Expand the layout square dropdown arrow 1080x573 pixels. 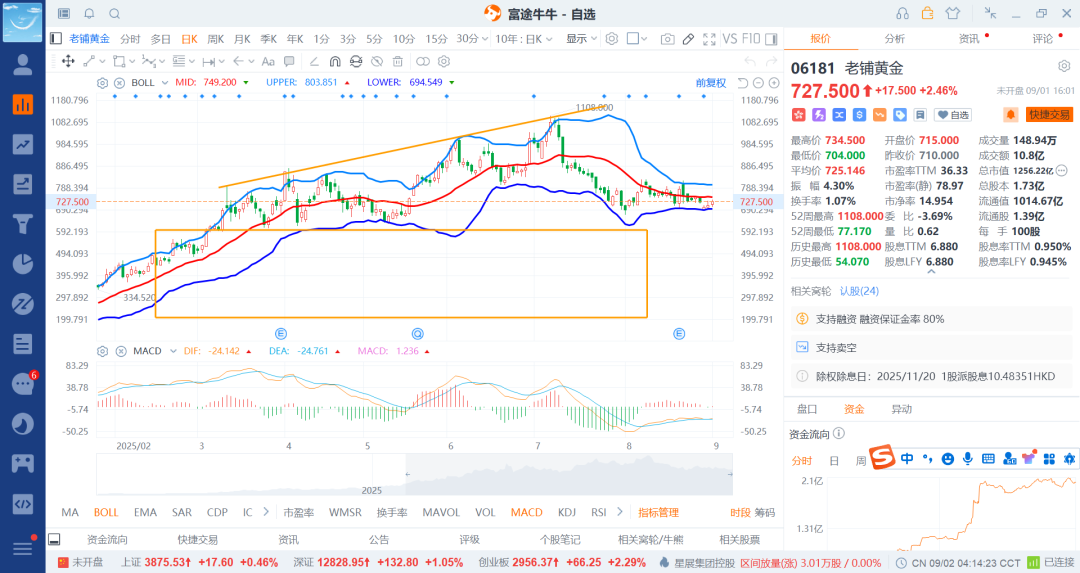[x=644, y=39]
